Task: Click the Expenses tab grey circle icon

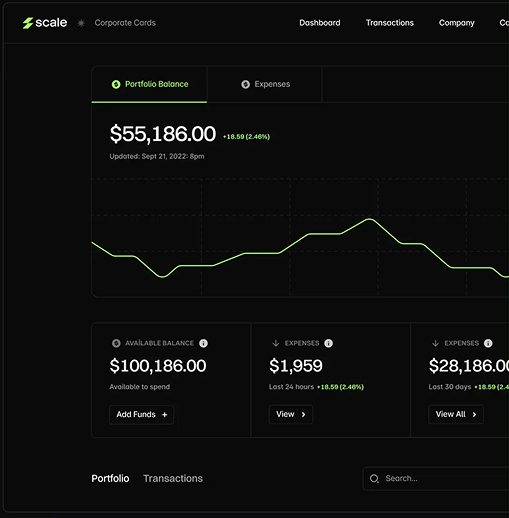Action: [246, 84]
